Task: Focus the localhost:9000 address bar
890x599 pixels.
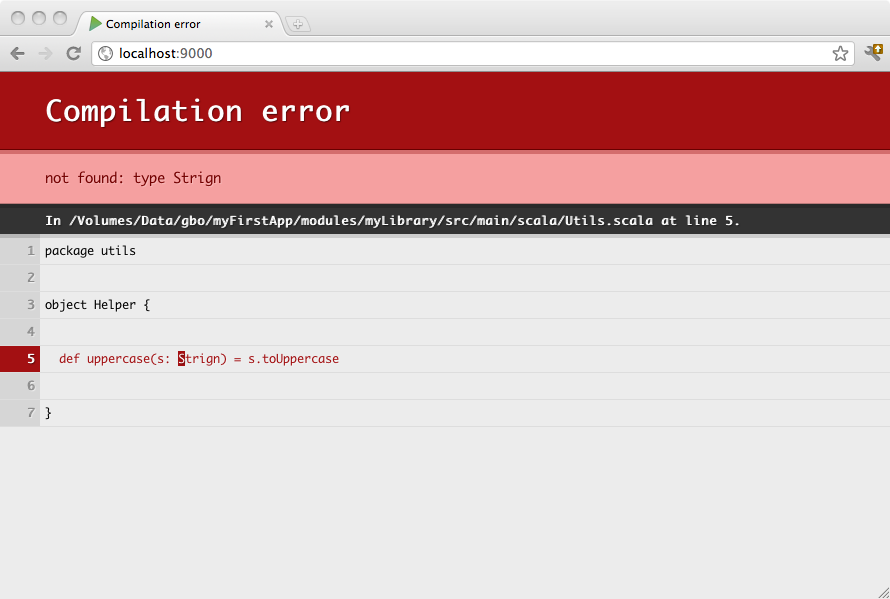Action: [450, 54]
